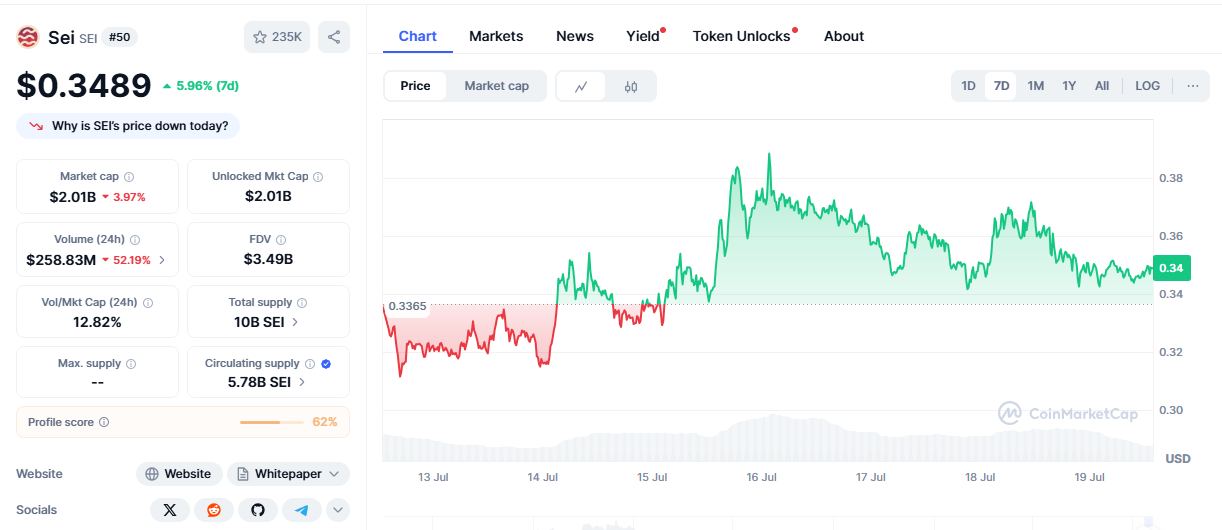The height and width of the screenshot is (530, 1222).
Task: Click the 12.82% Vol/Mkt Cap value
Action: click(97, 322)
